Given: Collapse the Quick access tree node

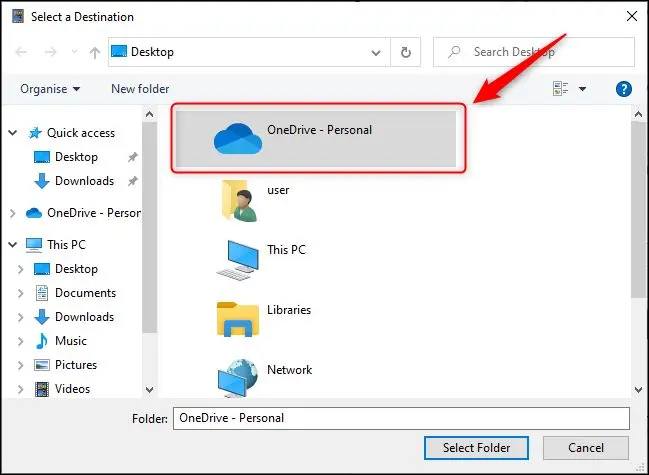Looking at the screenshot, I should 13,133.
